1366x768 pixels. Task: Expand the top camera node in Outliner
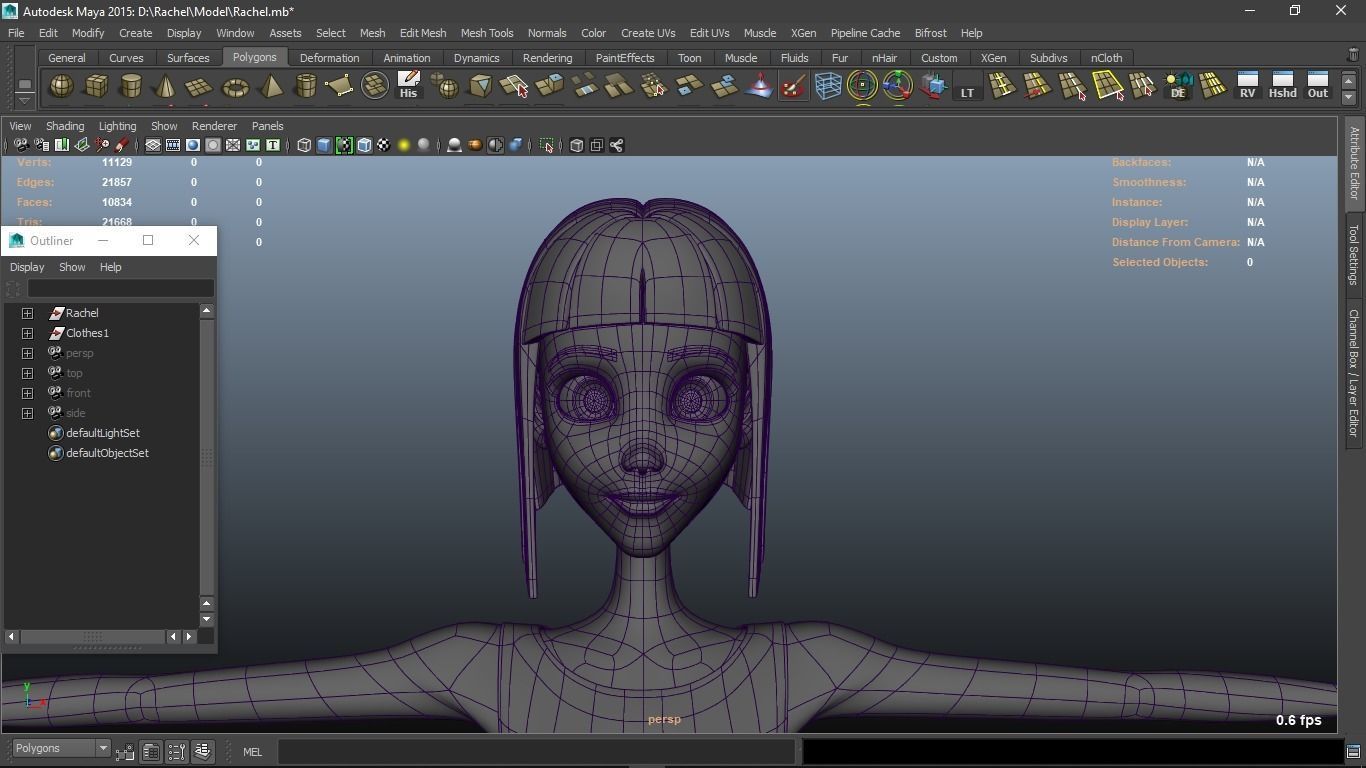pos(28,373)
